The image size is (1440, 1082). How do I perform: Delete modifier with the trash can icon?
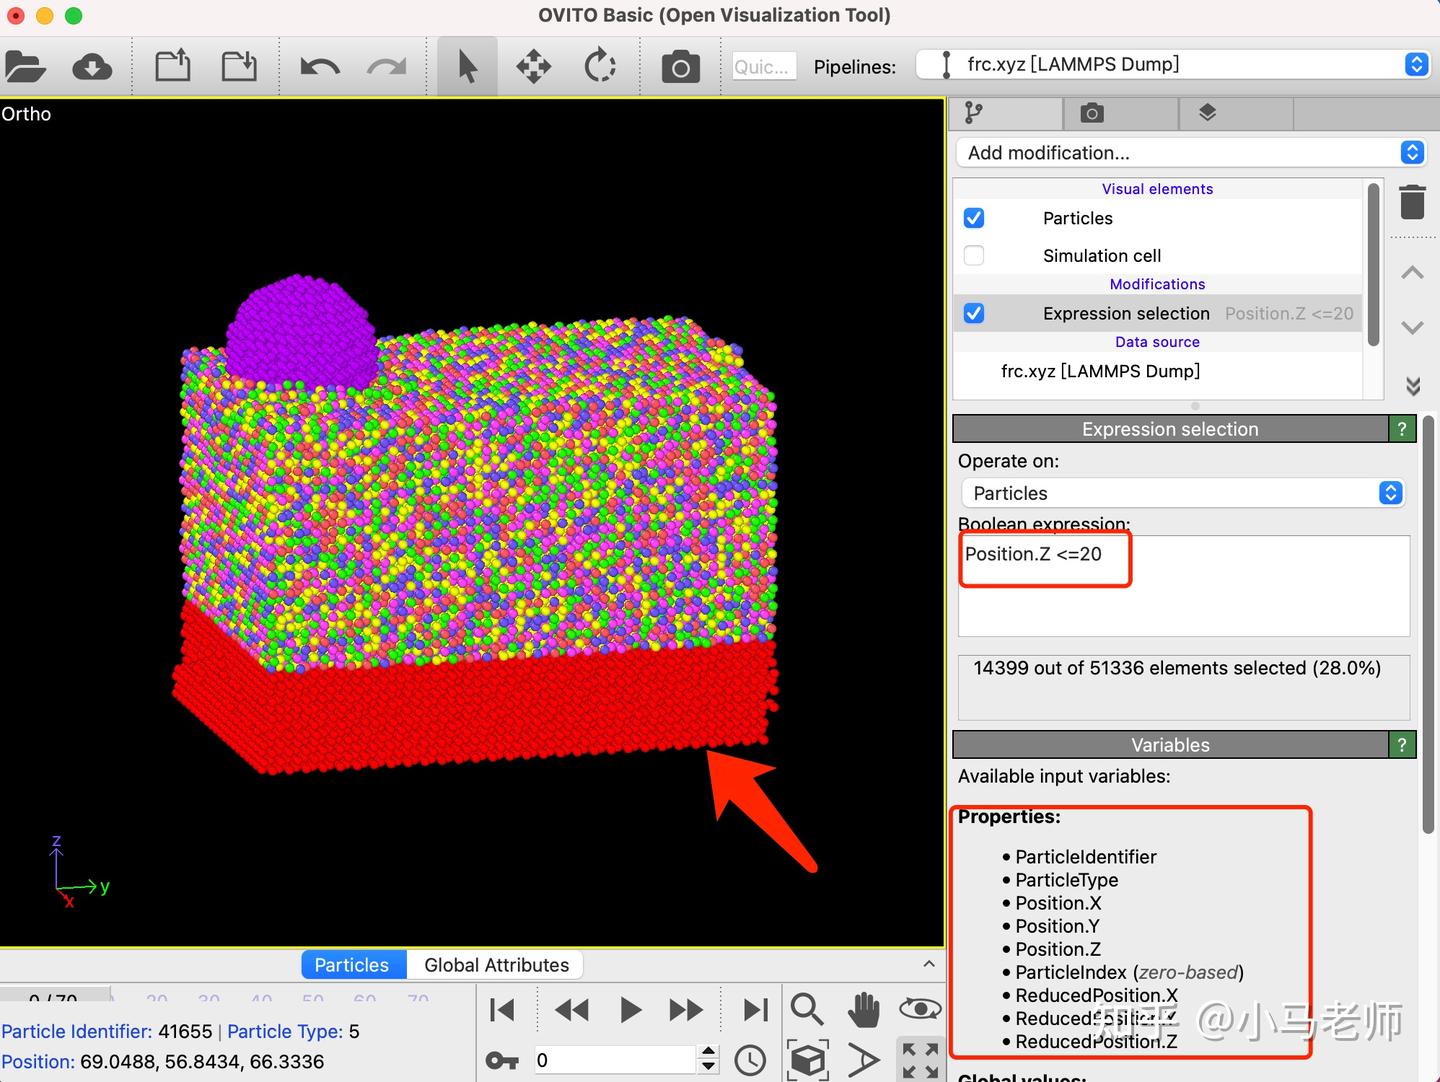(x=1412, y=202)
